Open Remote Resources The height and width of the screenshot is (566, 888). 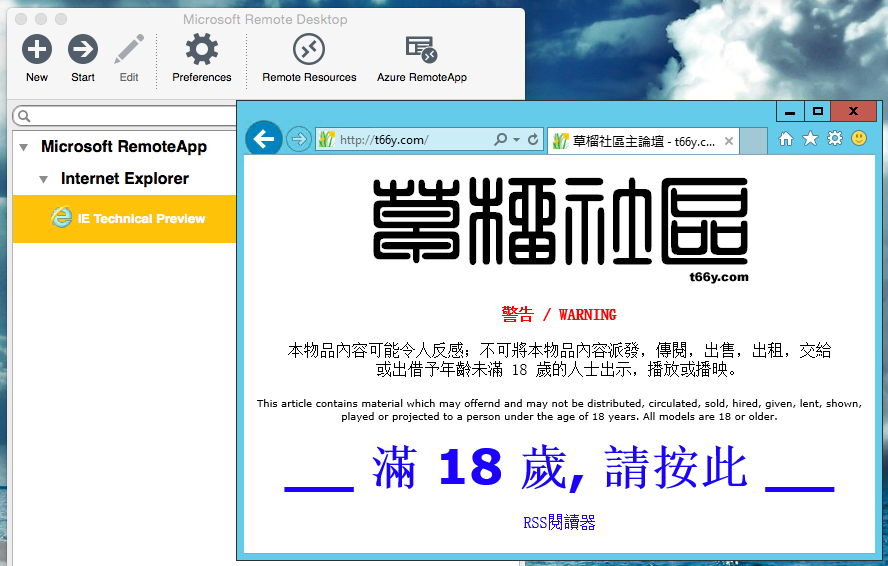pyautogui.click(x=309, y=49)
